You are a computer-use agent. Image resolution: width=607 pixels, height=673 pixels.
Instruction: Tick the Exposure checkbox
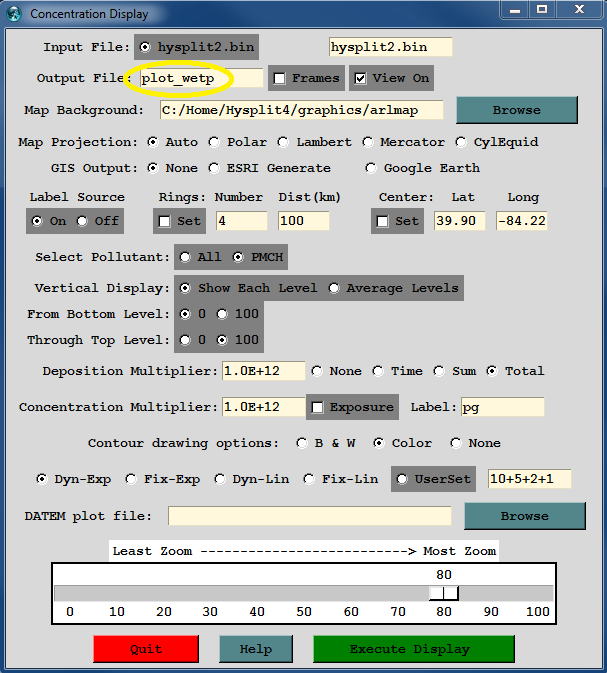318,407
